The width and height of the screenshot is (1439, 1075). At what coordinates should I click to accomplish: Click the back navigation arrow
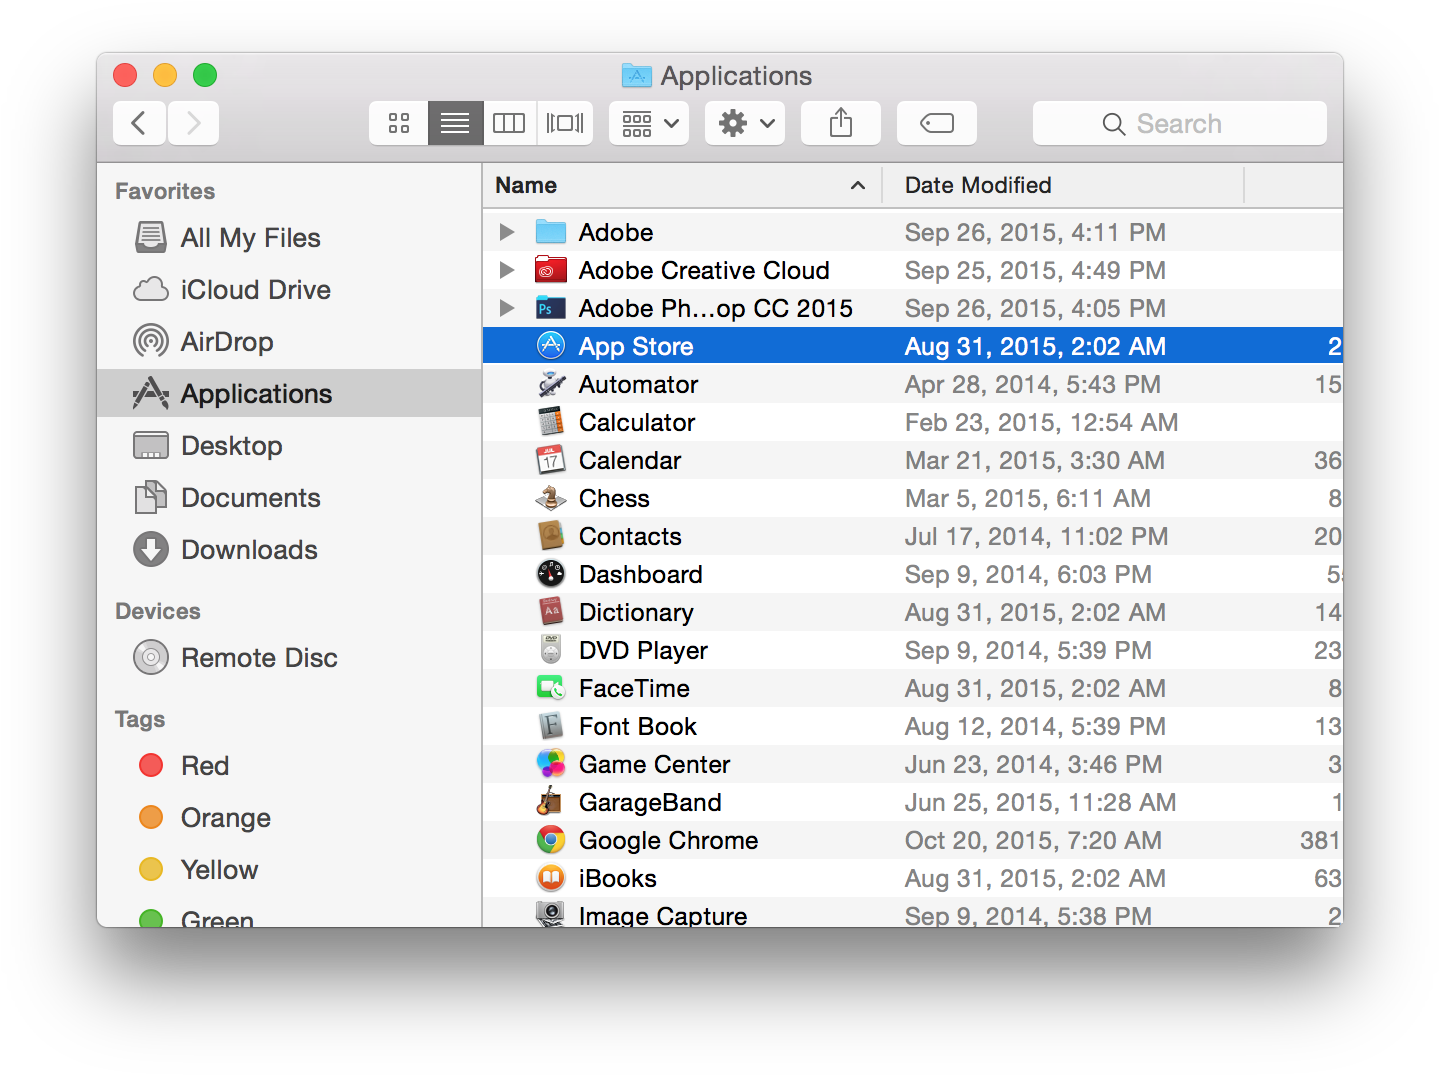139,122
